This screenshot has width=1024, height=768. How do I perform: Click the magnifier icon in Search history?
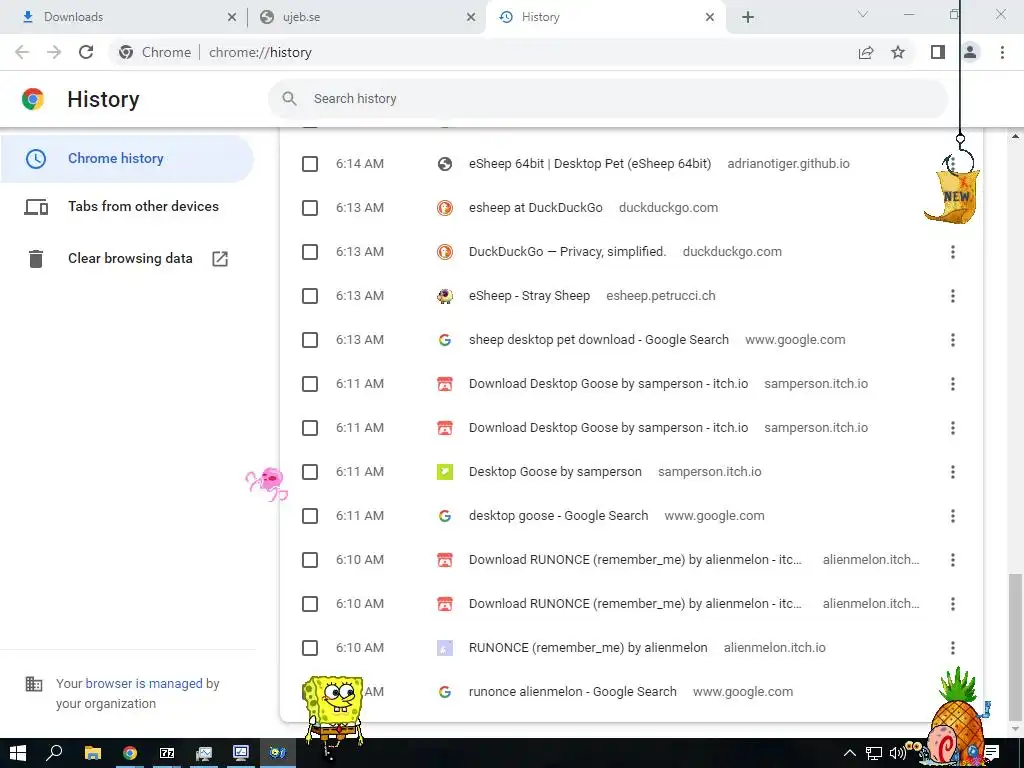pyautogui.click(x=289, y=99)
